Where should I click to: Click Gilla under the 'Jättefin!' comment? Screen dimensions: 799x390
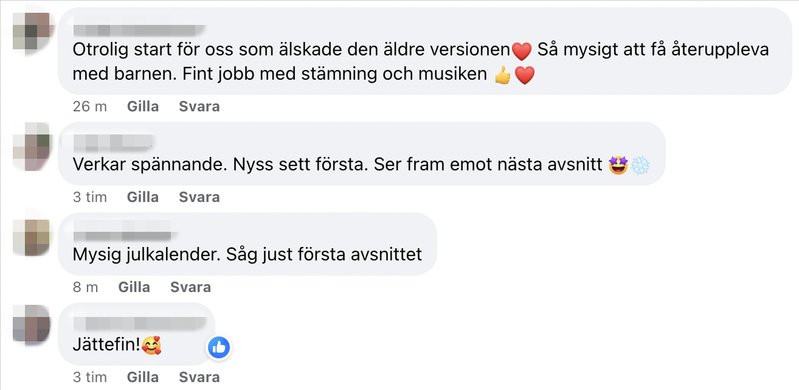click(143, 377)
